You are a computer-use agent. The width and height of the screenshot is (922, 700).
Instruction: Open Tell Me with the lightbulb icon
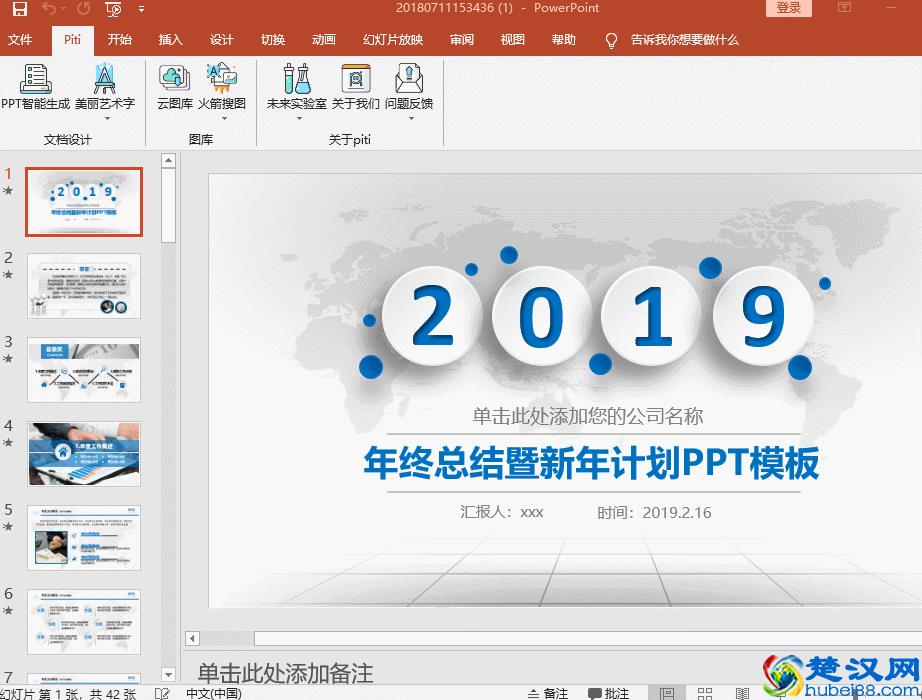tap(610, 41)
